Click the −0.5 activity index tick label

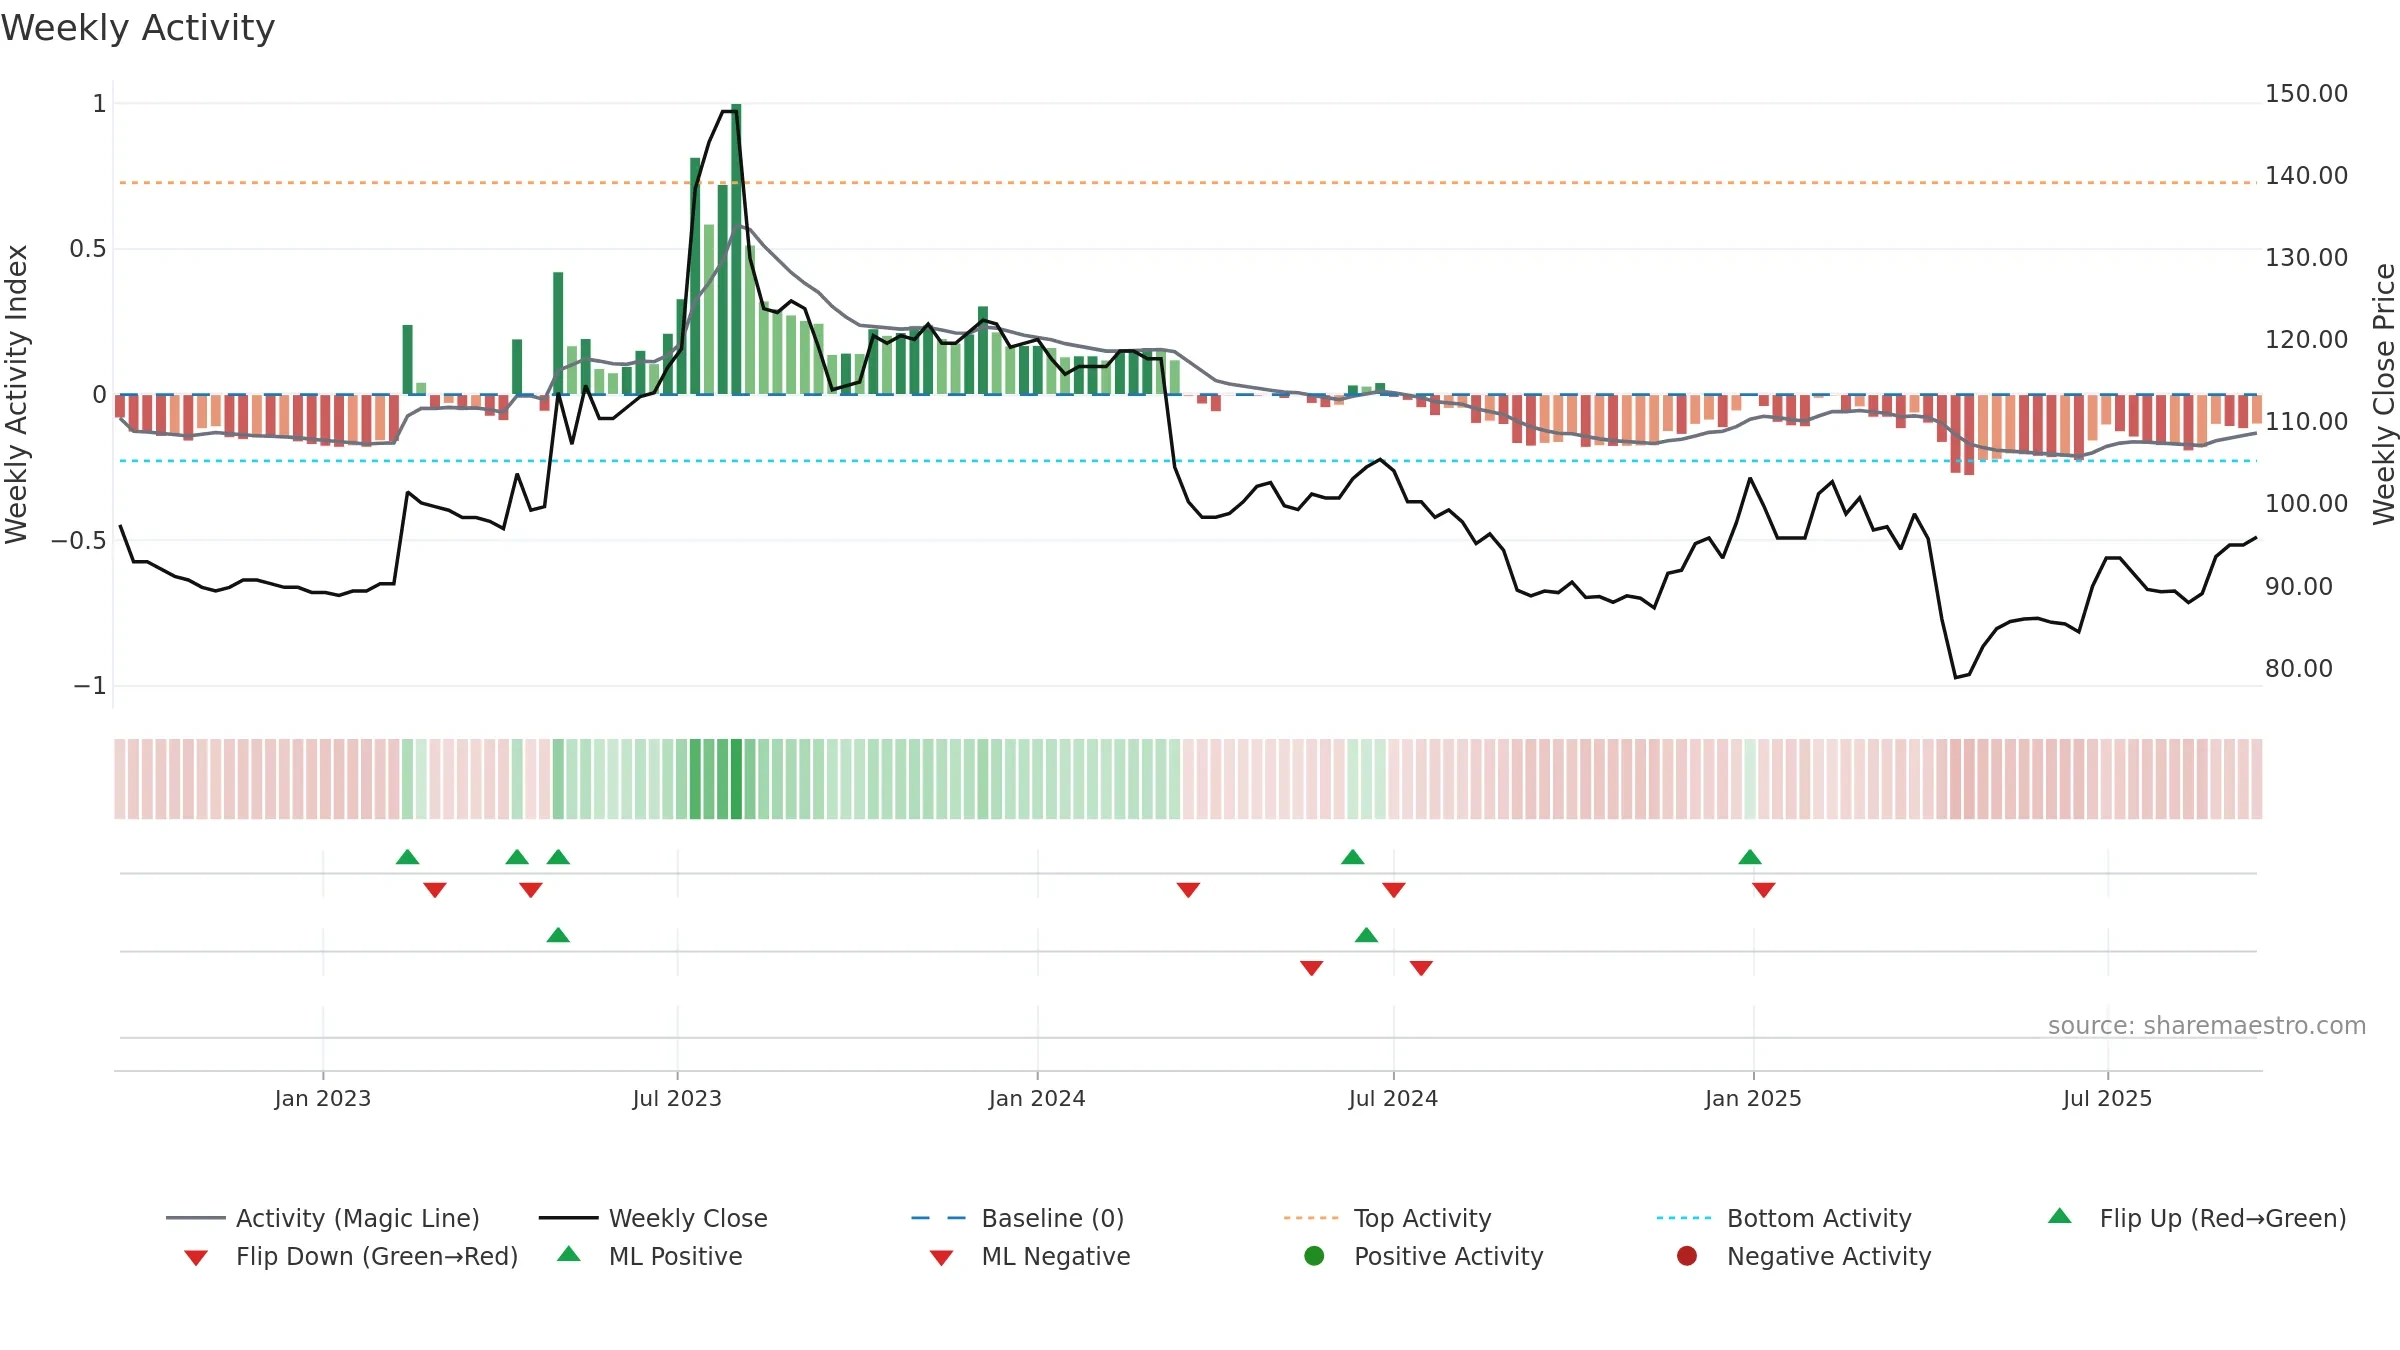point(78,541)
